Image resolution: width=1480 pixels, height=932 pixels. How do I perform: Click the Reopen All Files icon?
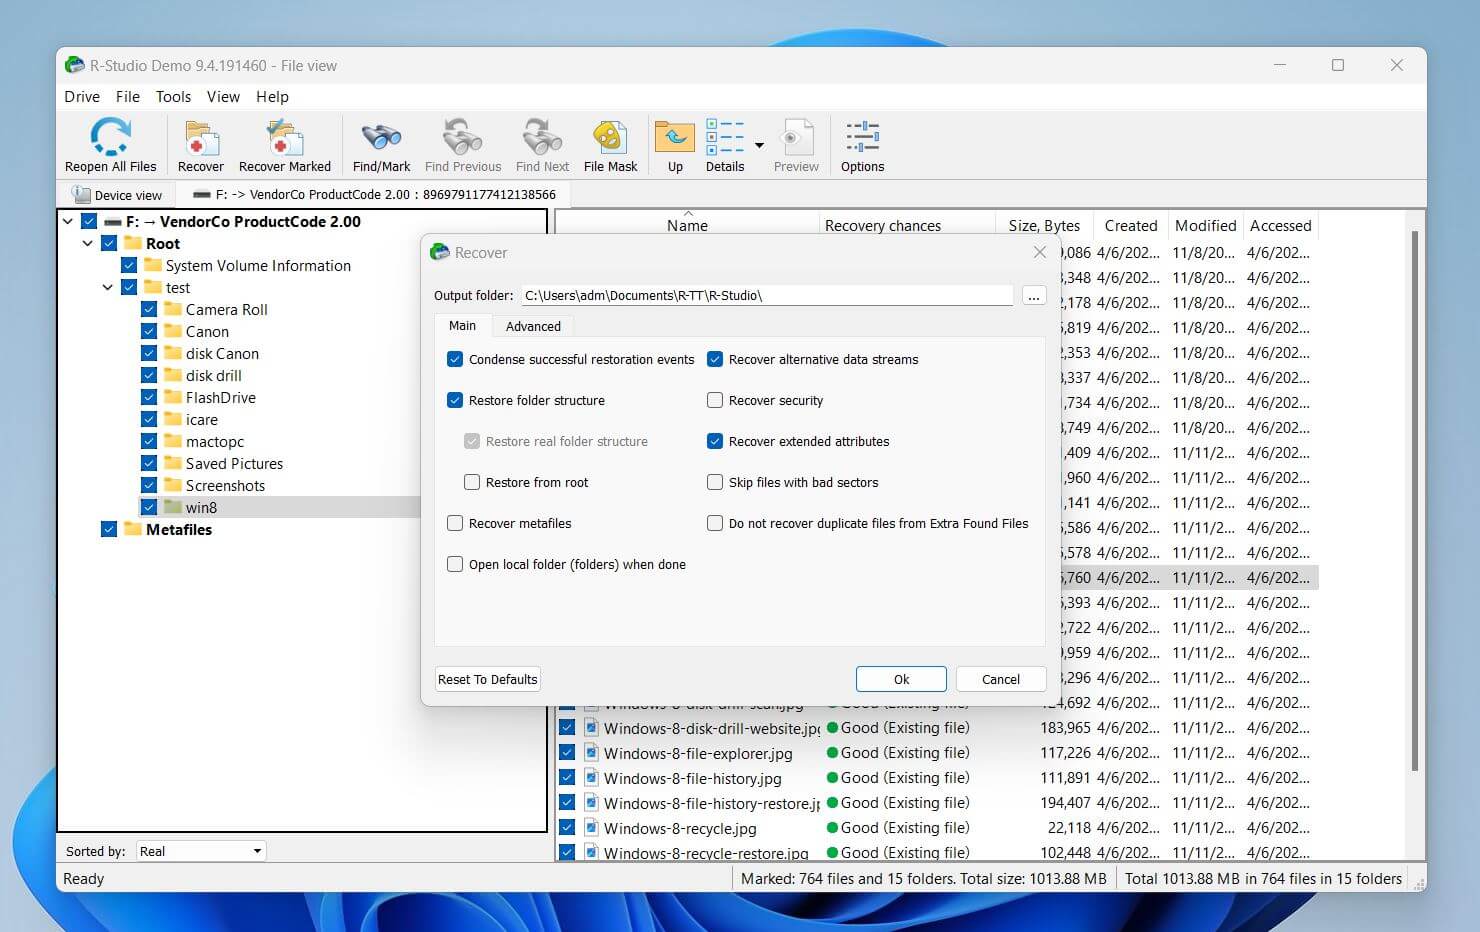[x=110, y=138]
